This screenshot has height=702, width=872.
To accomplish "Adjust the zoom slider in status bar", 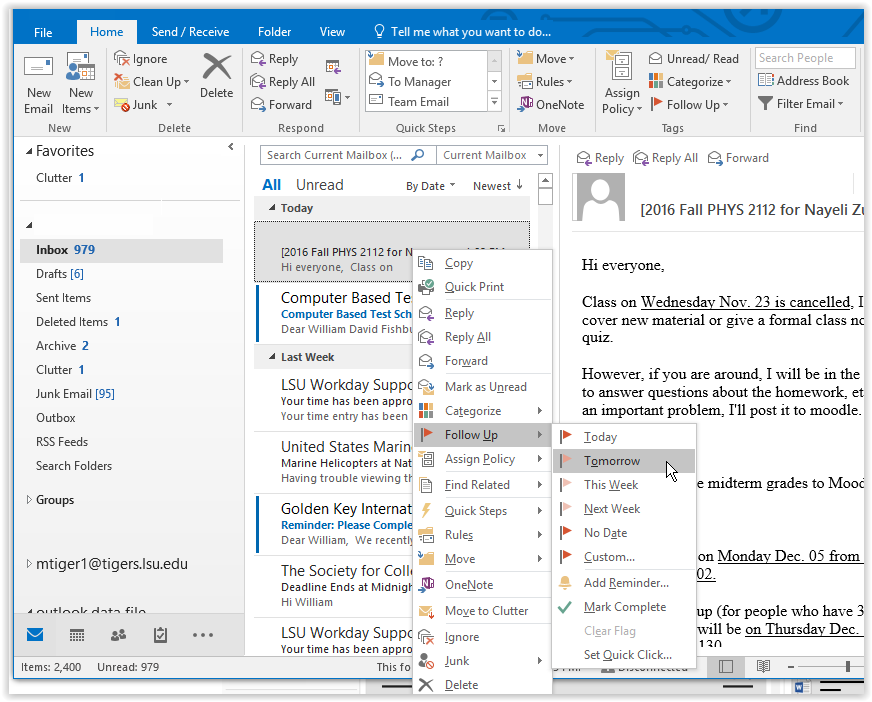I will pyautogui.click(x=847, y=666).
